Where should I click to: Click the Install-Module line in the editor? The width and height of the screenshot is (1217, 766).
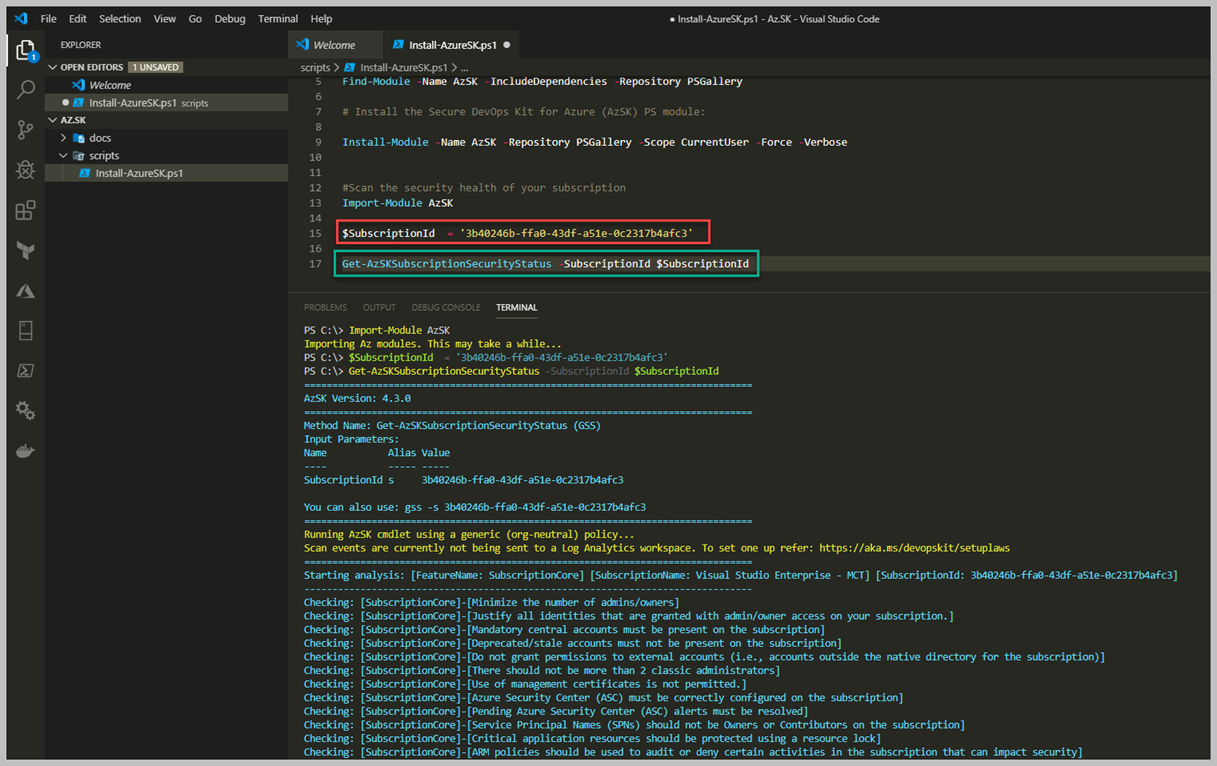(x=595, y=142)
